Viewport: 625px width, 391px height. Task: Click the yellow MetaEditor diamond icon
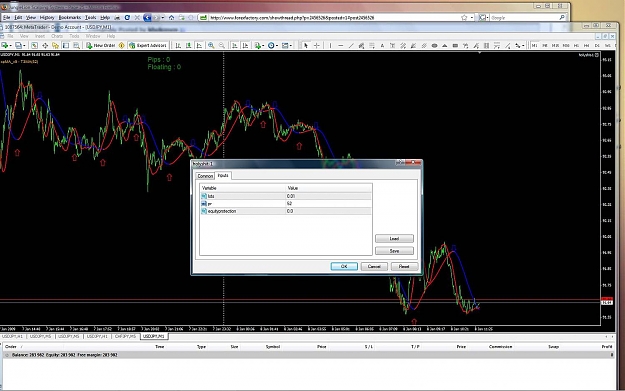pos(122,45)
